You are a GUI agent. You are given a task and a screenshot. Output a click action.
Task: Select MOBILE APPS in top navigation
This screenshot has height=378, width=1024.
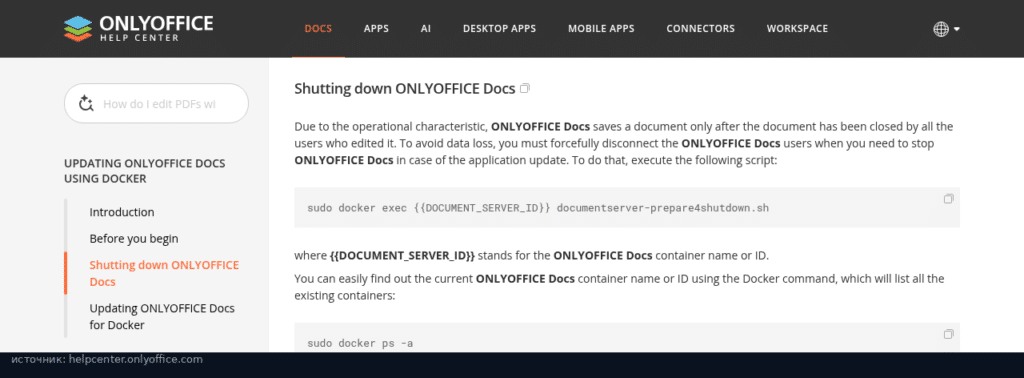[601, 29]
